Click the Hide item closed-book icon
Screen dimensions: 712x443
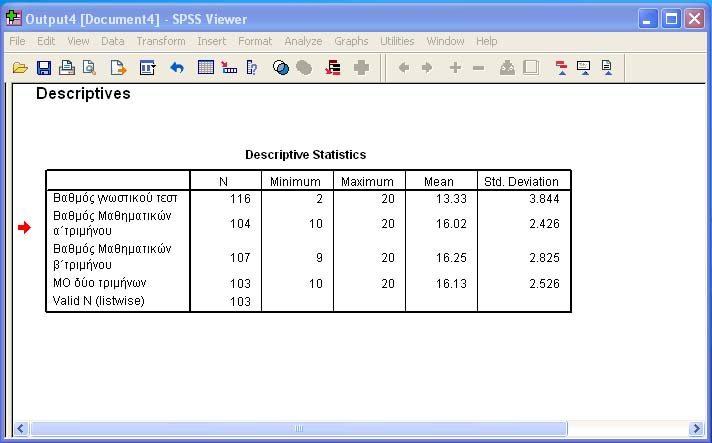tap(531, 68)
